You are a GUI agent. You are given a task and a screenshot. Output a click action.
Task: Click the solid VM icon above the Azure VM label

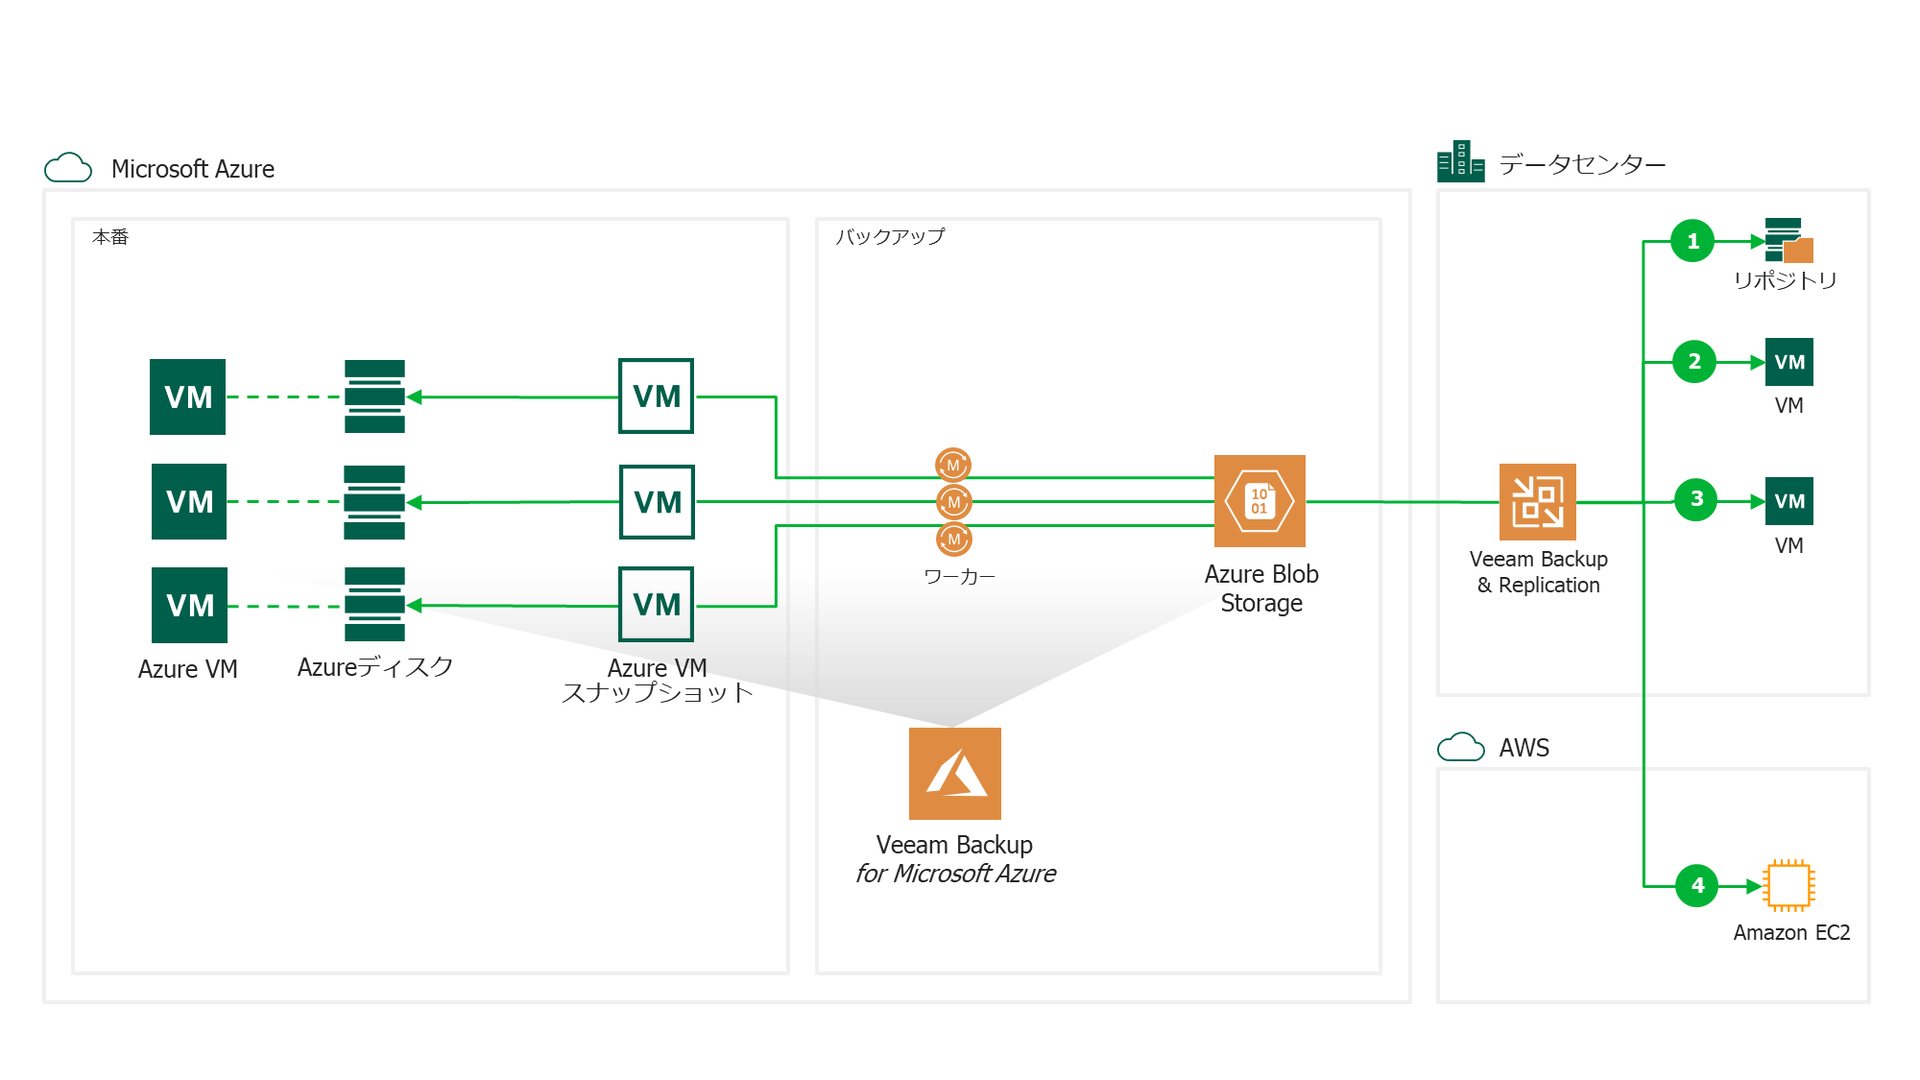189,605
